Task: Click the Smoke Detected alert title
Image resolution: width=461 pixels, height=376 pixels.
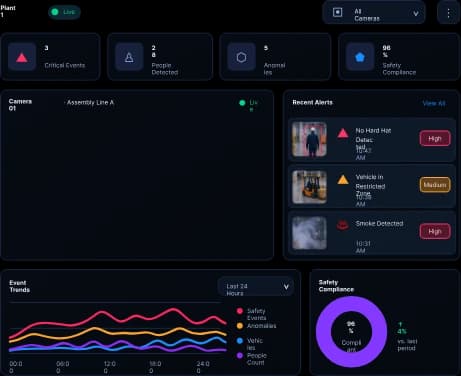Action: click(379, 223)
